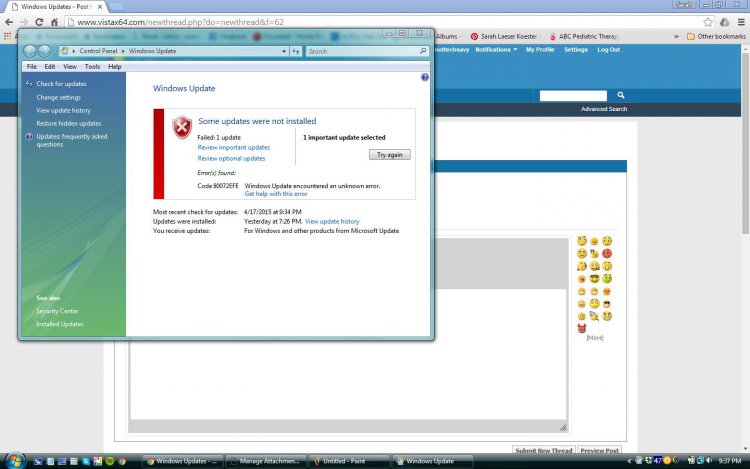The width and height of the screenshot is (750, 469).
Task: Open the View menu
Action: (70, 66)
